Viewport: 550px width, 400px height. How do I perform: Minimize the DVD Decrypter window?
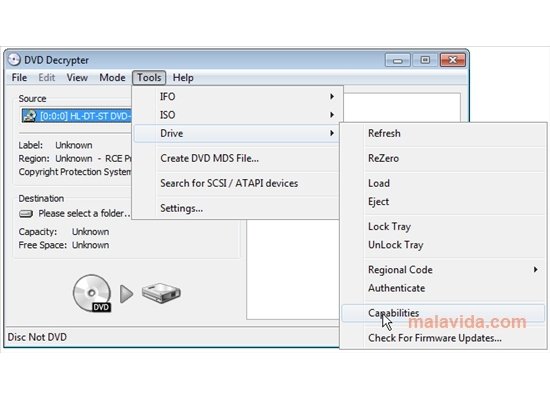point(397,60)
